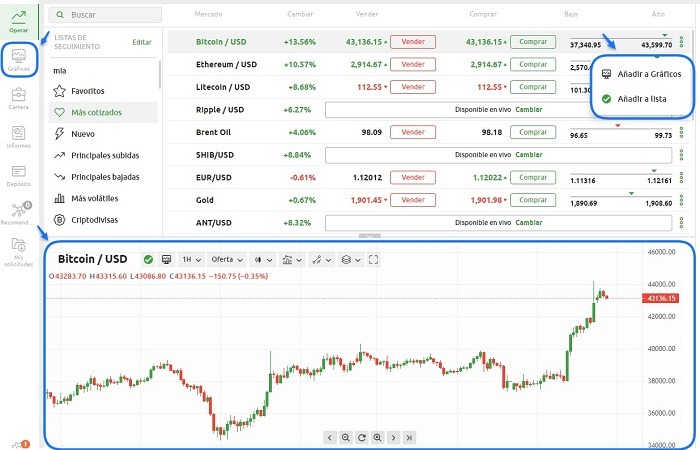The width and height of the screenshot is (700, 450).
Task: Open the layers dropdown in chart toolbar
Action: 350,259
